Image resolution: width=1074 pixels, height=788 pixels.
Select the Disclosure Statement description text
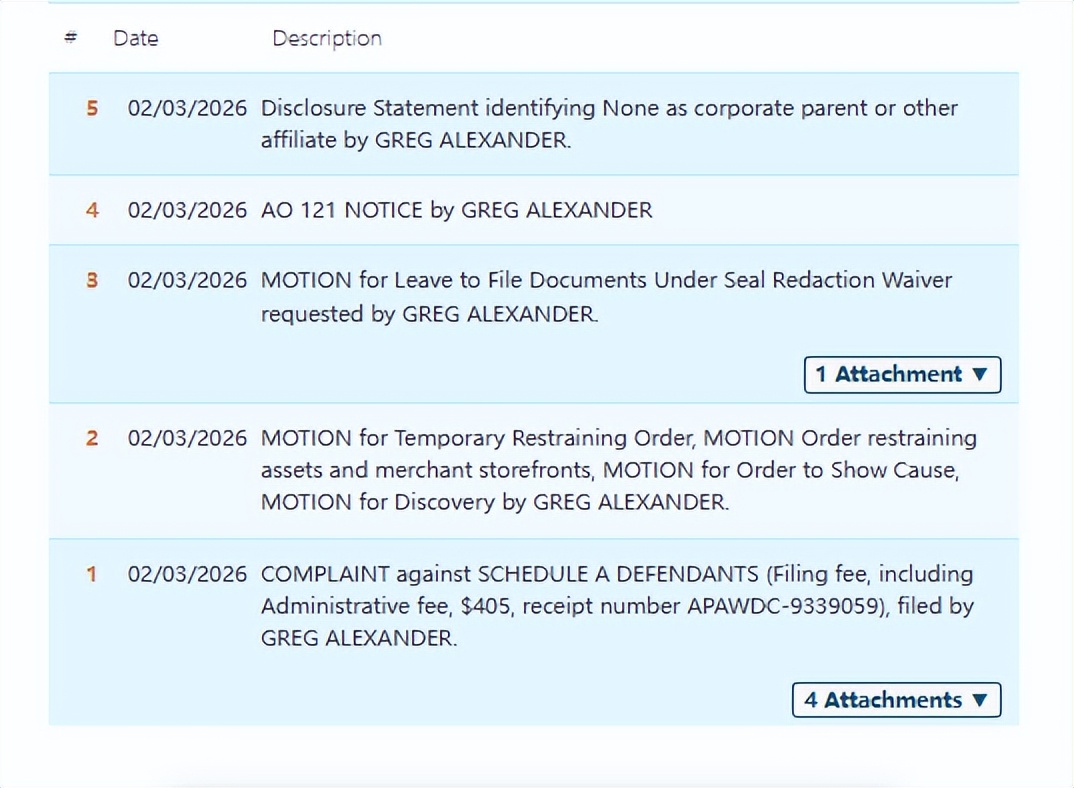coord(608,124)
